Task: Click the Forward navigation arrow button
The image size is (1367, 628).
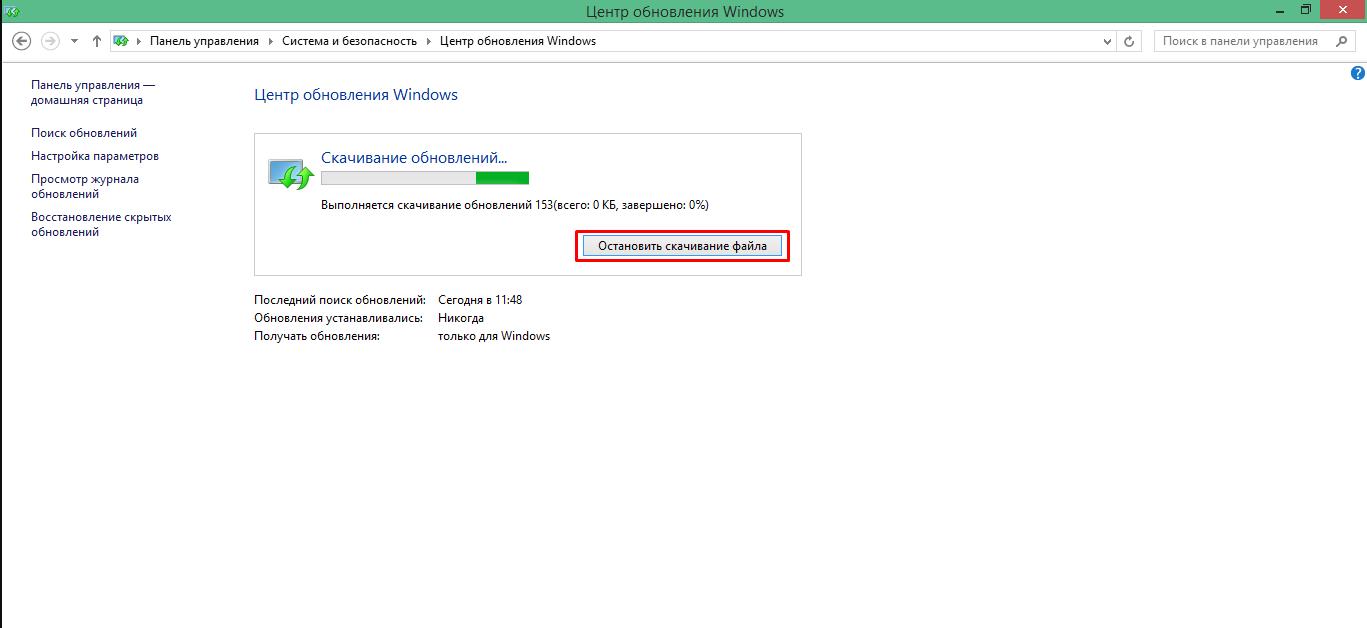Action: click(x=50, y=41)
